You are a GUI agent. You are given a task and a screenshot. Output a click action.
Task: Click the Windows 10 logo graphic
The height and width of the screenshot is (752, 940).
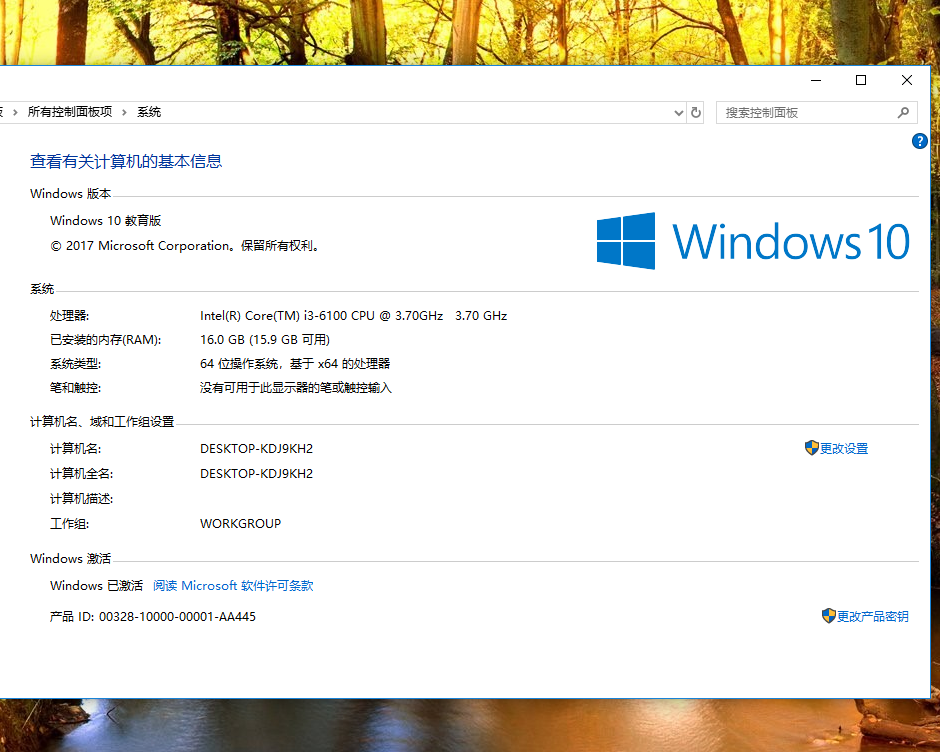pos(754,240)
